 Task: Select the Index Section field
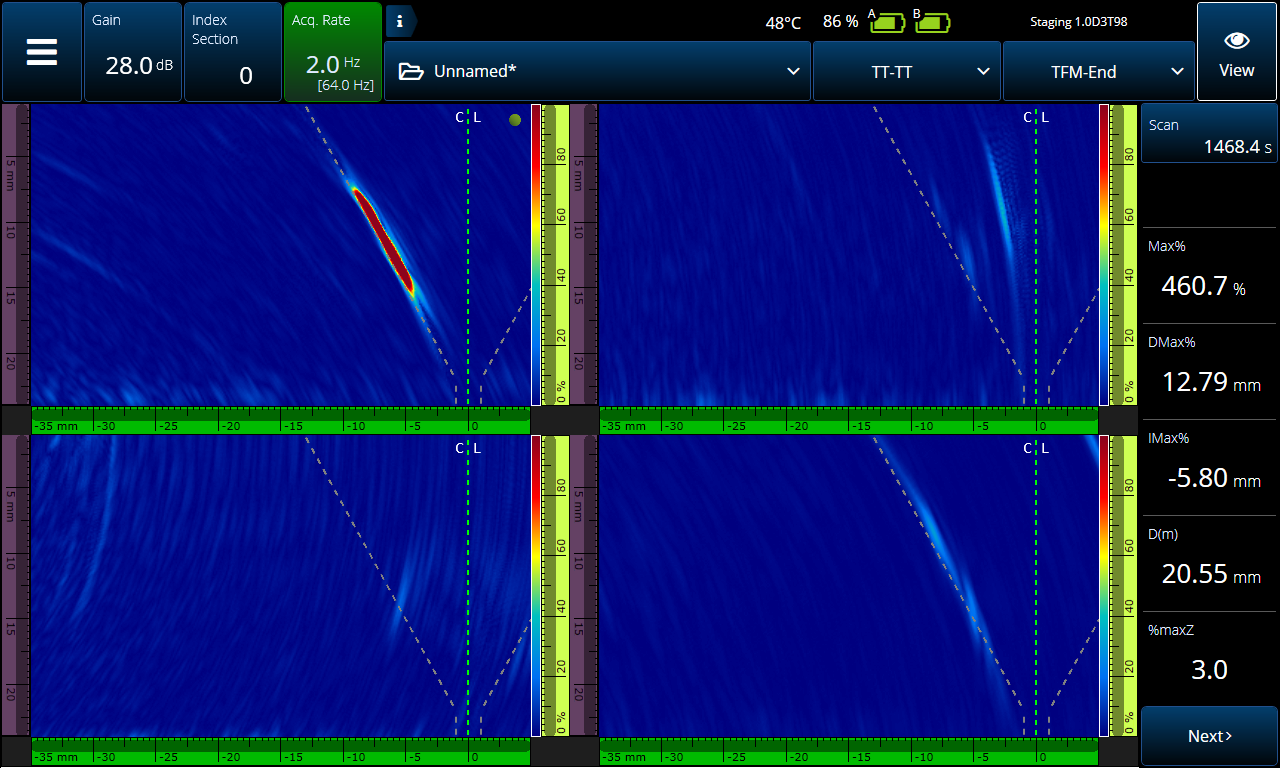[x=232, y=52]
